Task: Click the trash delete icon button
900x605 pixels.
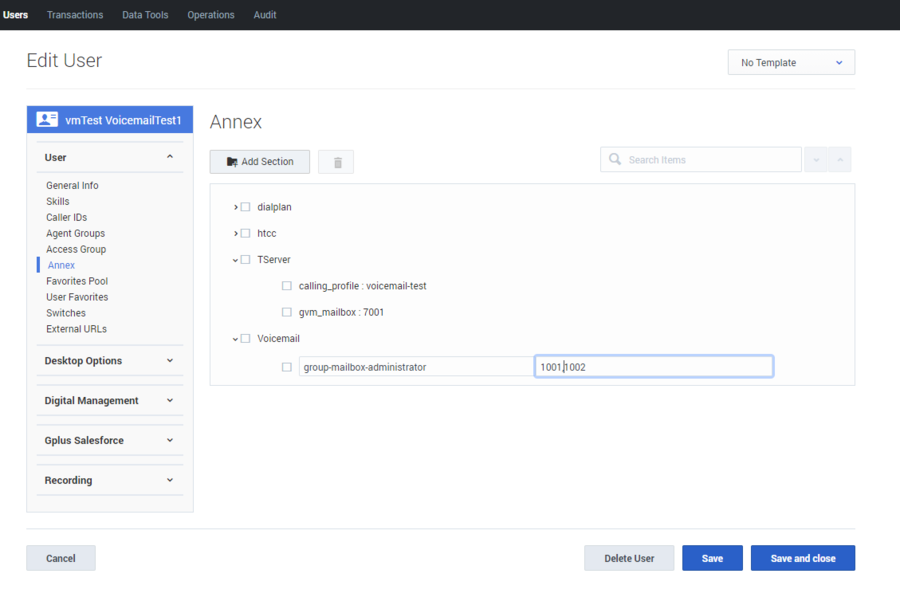Action: point(338,162)
